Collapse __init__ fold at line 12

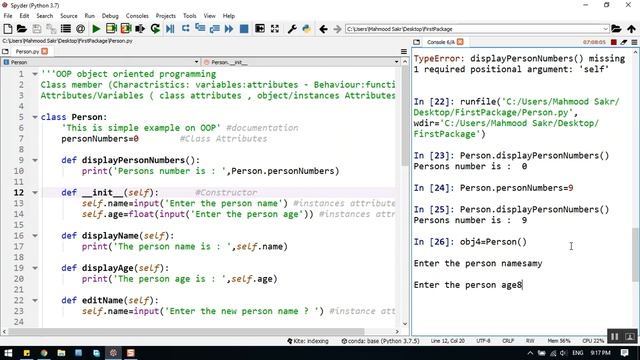click(x=35, y=193)
